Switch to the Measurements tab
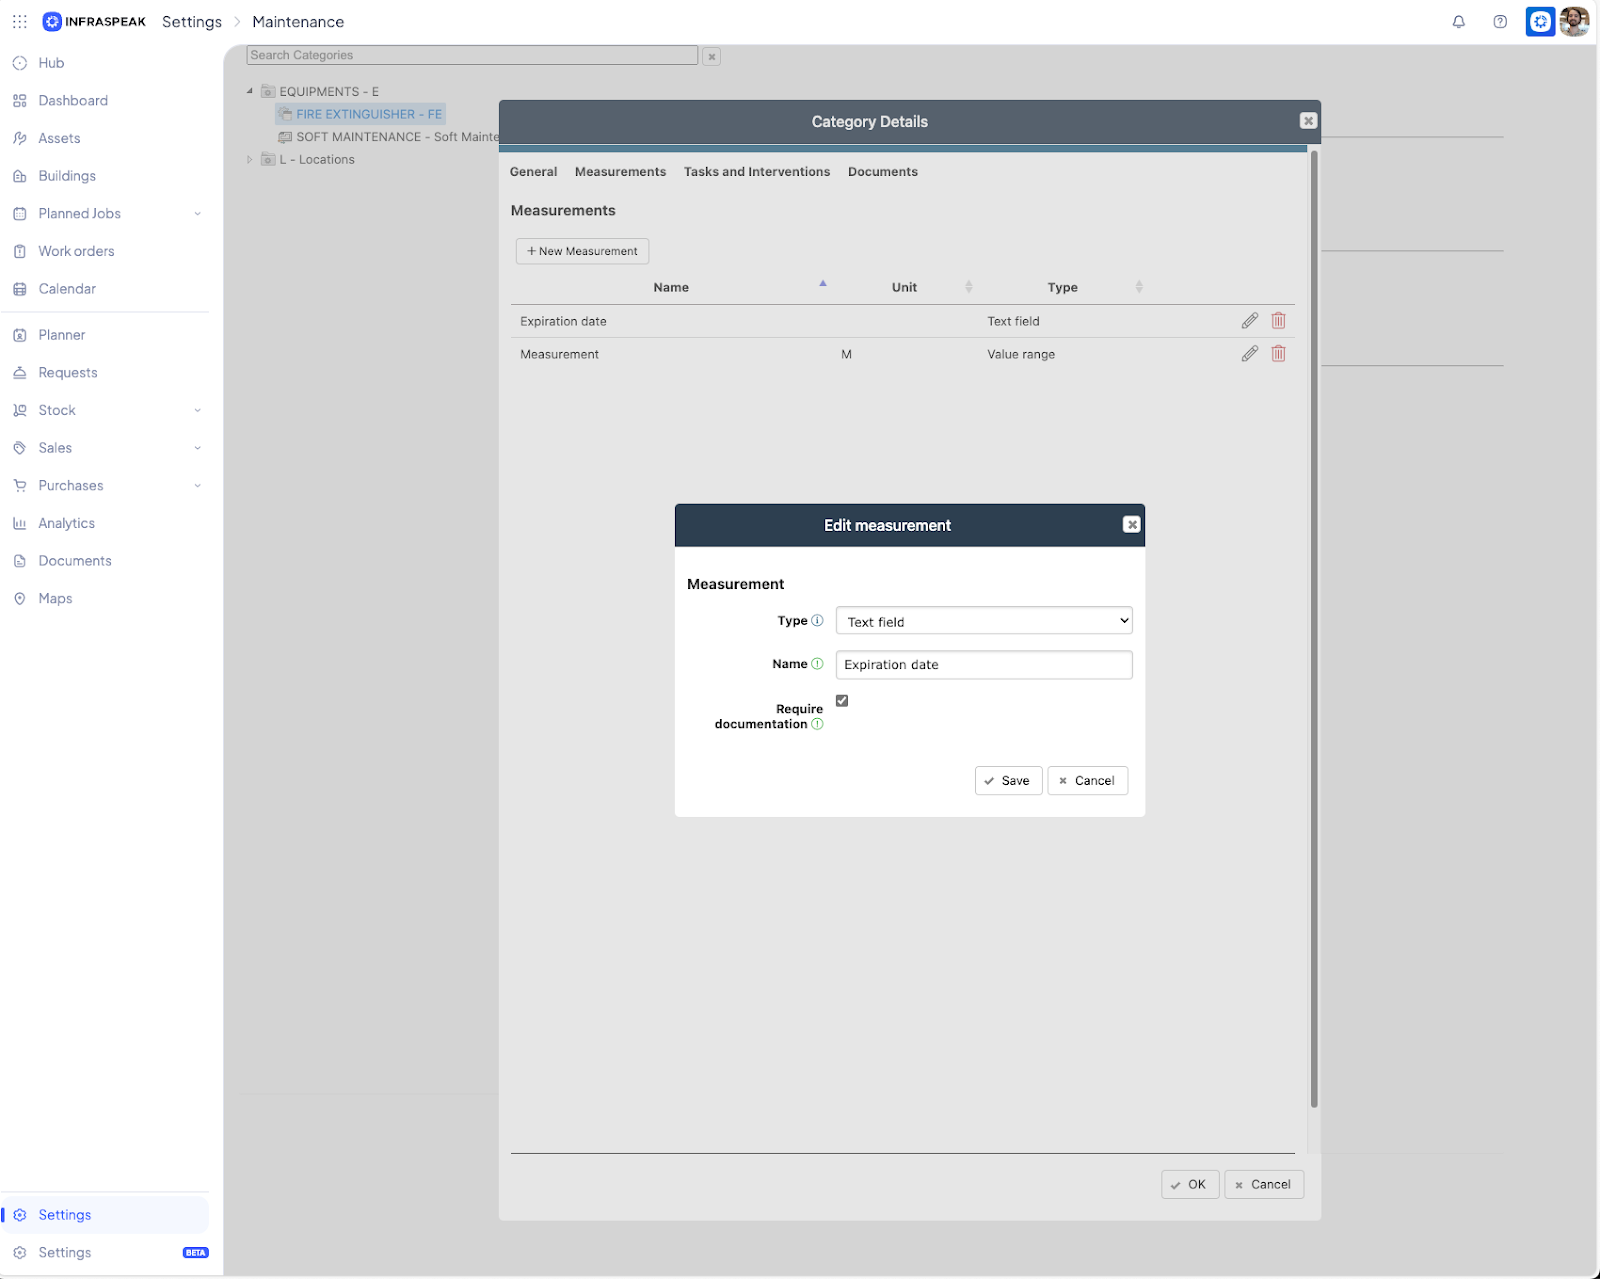 pyautogui.click(x=620, y=172)
